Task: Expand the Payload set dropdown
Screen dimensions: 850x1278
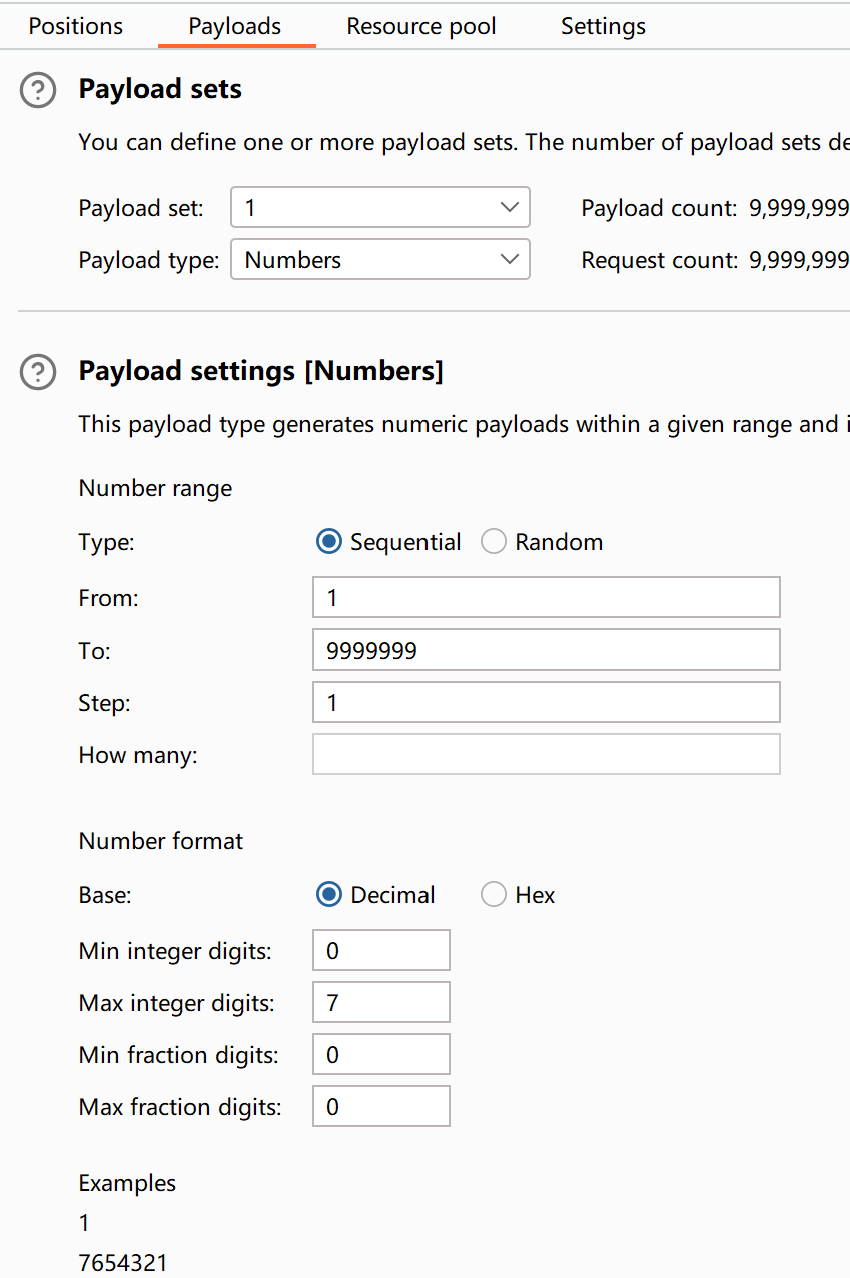Action: (x=380, y=208)
